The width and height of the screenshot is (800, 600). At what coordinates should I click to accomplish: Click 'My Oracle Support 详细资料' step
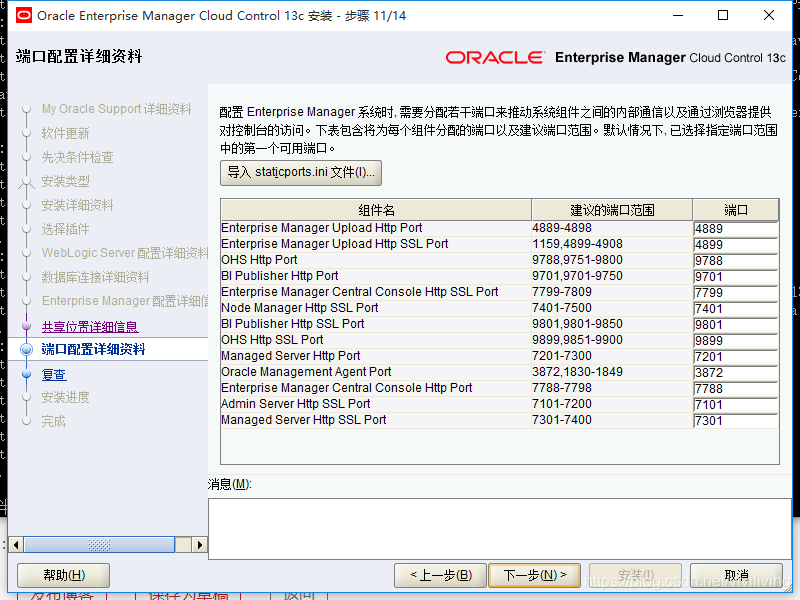(116, 109)
